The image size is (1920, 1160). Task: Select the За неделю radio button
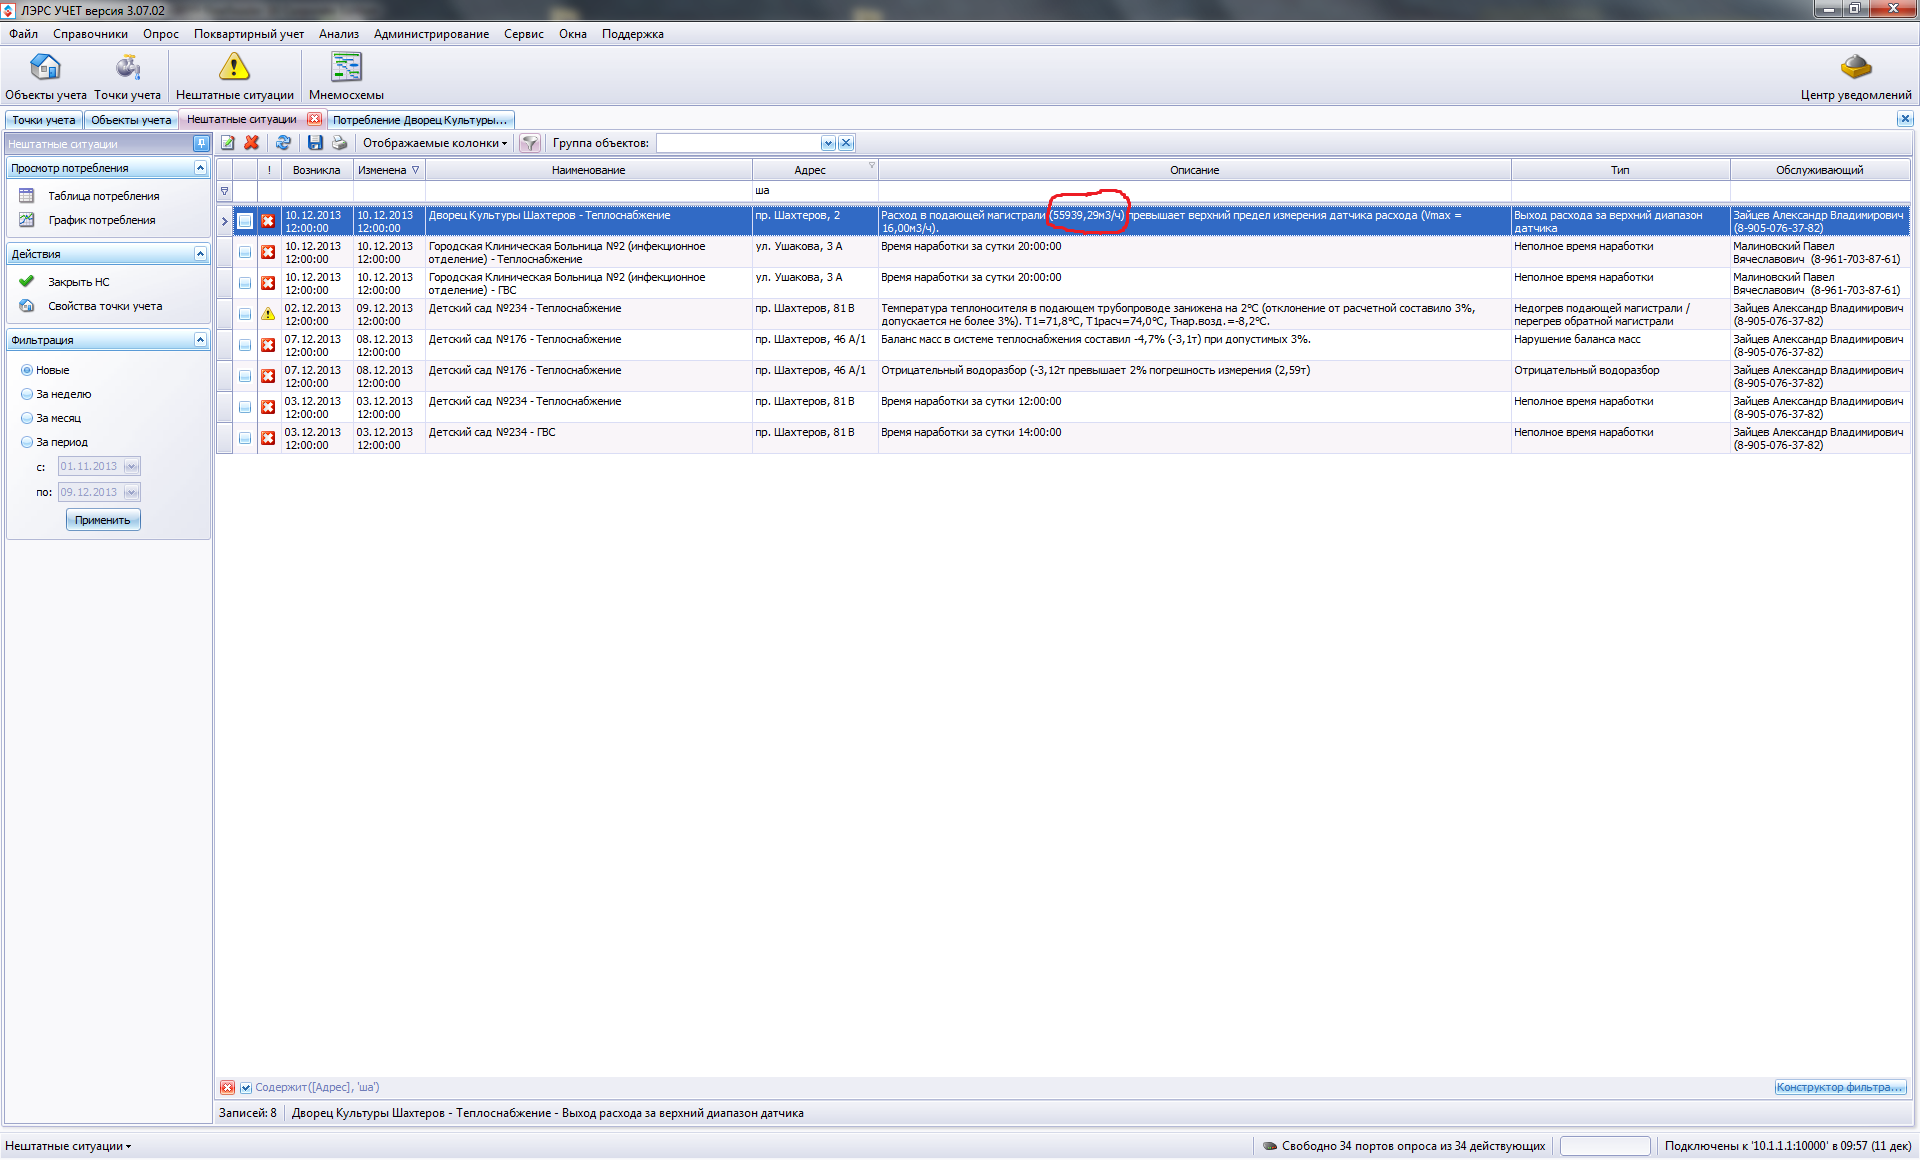27,394
